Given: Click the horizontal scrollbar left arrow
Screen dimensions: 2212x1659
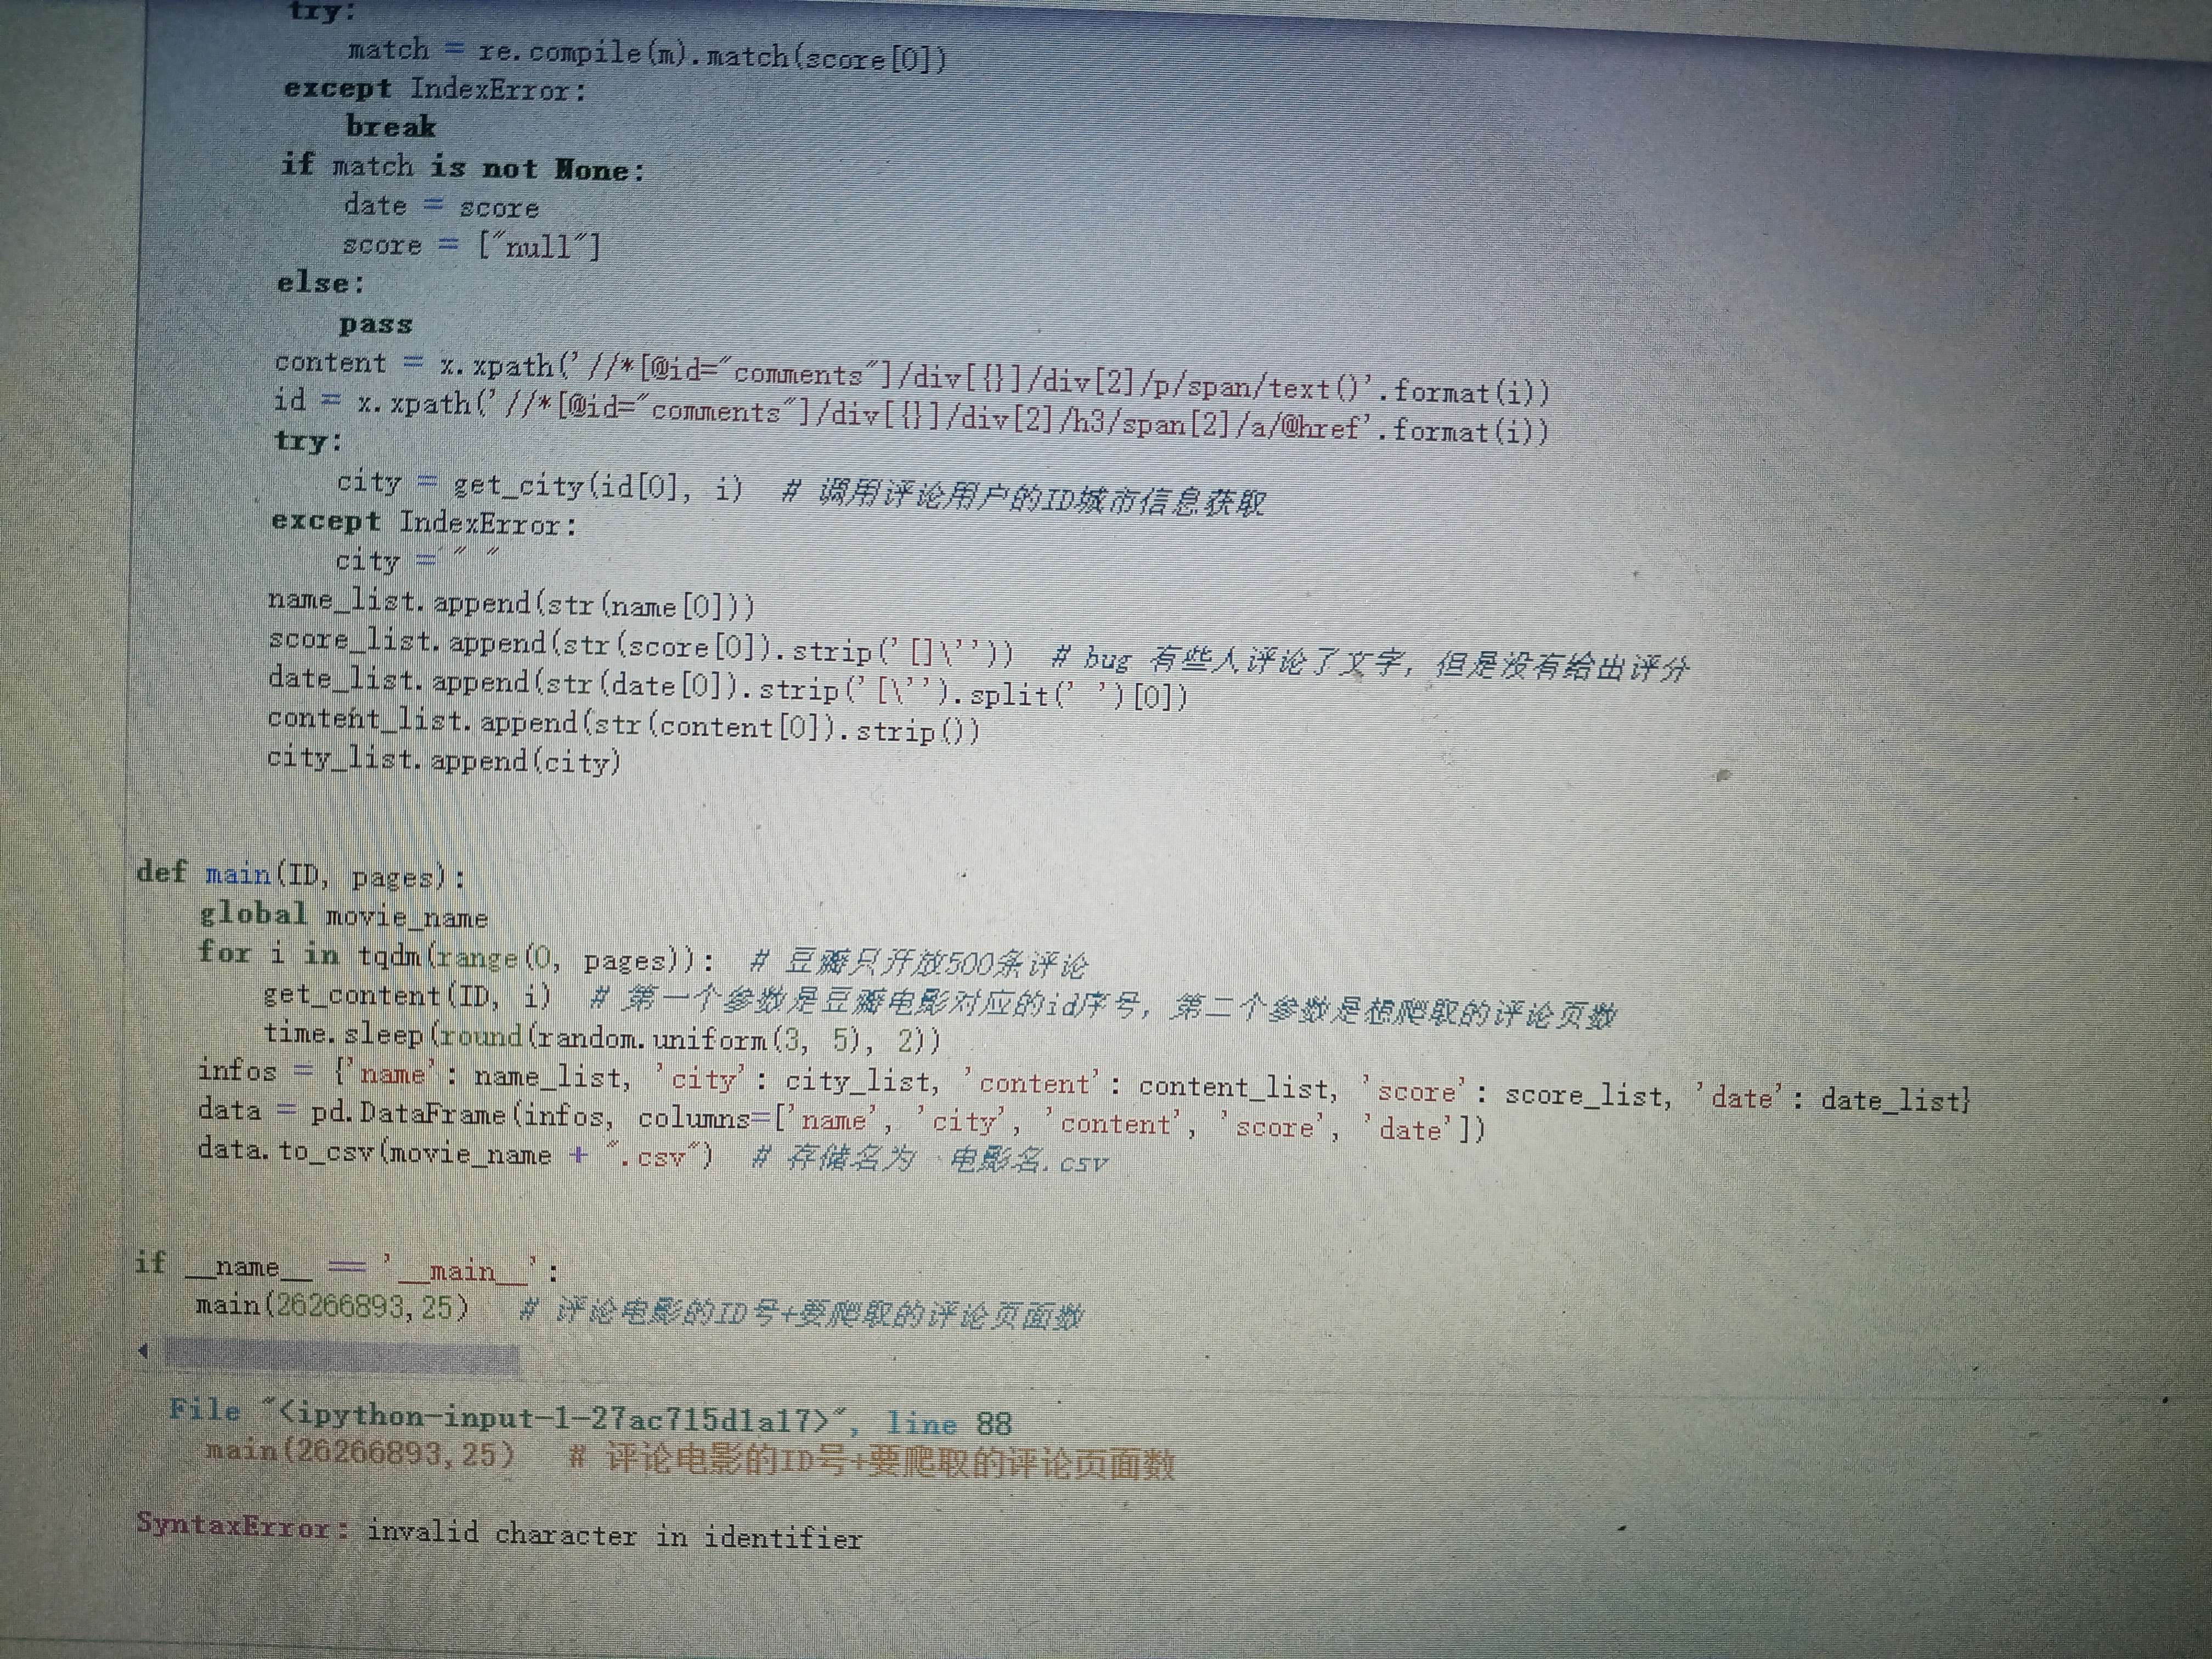Looking at the screenshot, I should pos(143,1352).
